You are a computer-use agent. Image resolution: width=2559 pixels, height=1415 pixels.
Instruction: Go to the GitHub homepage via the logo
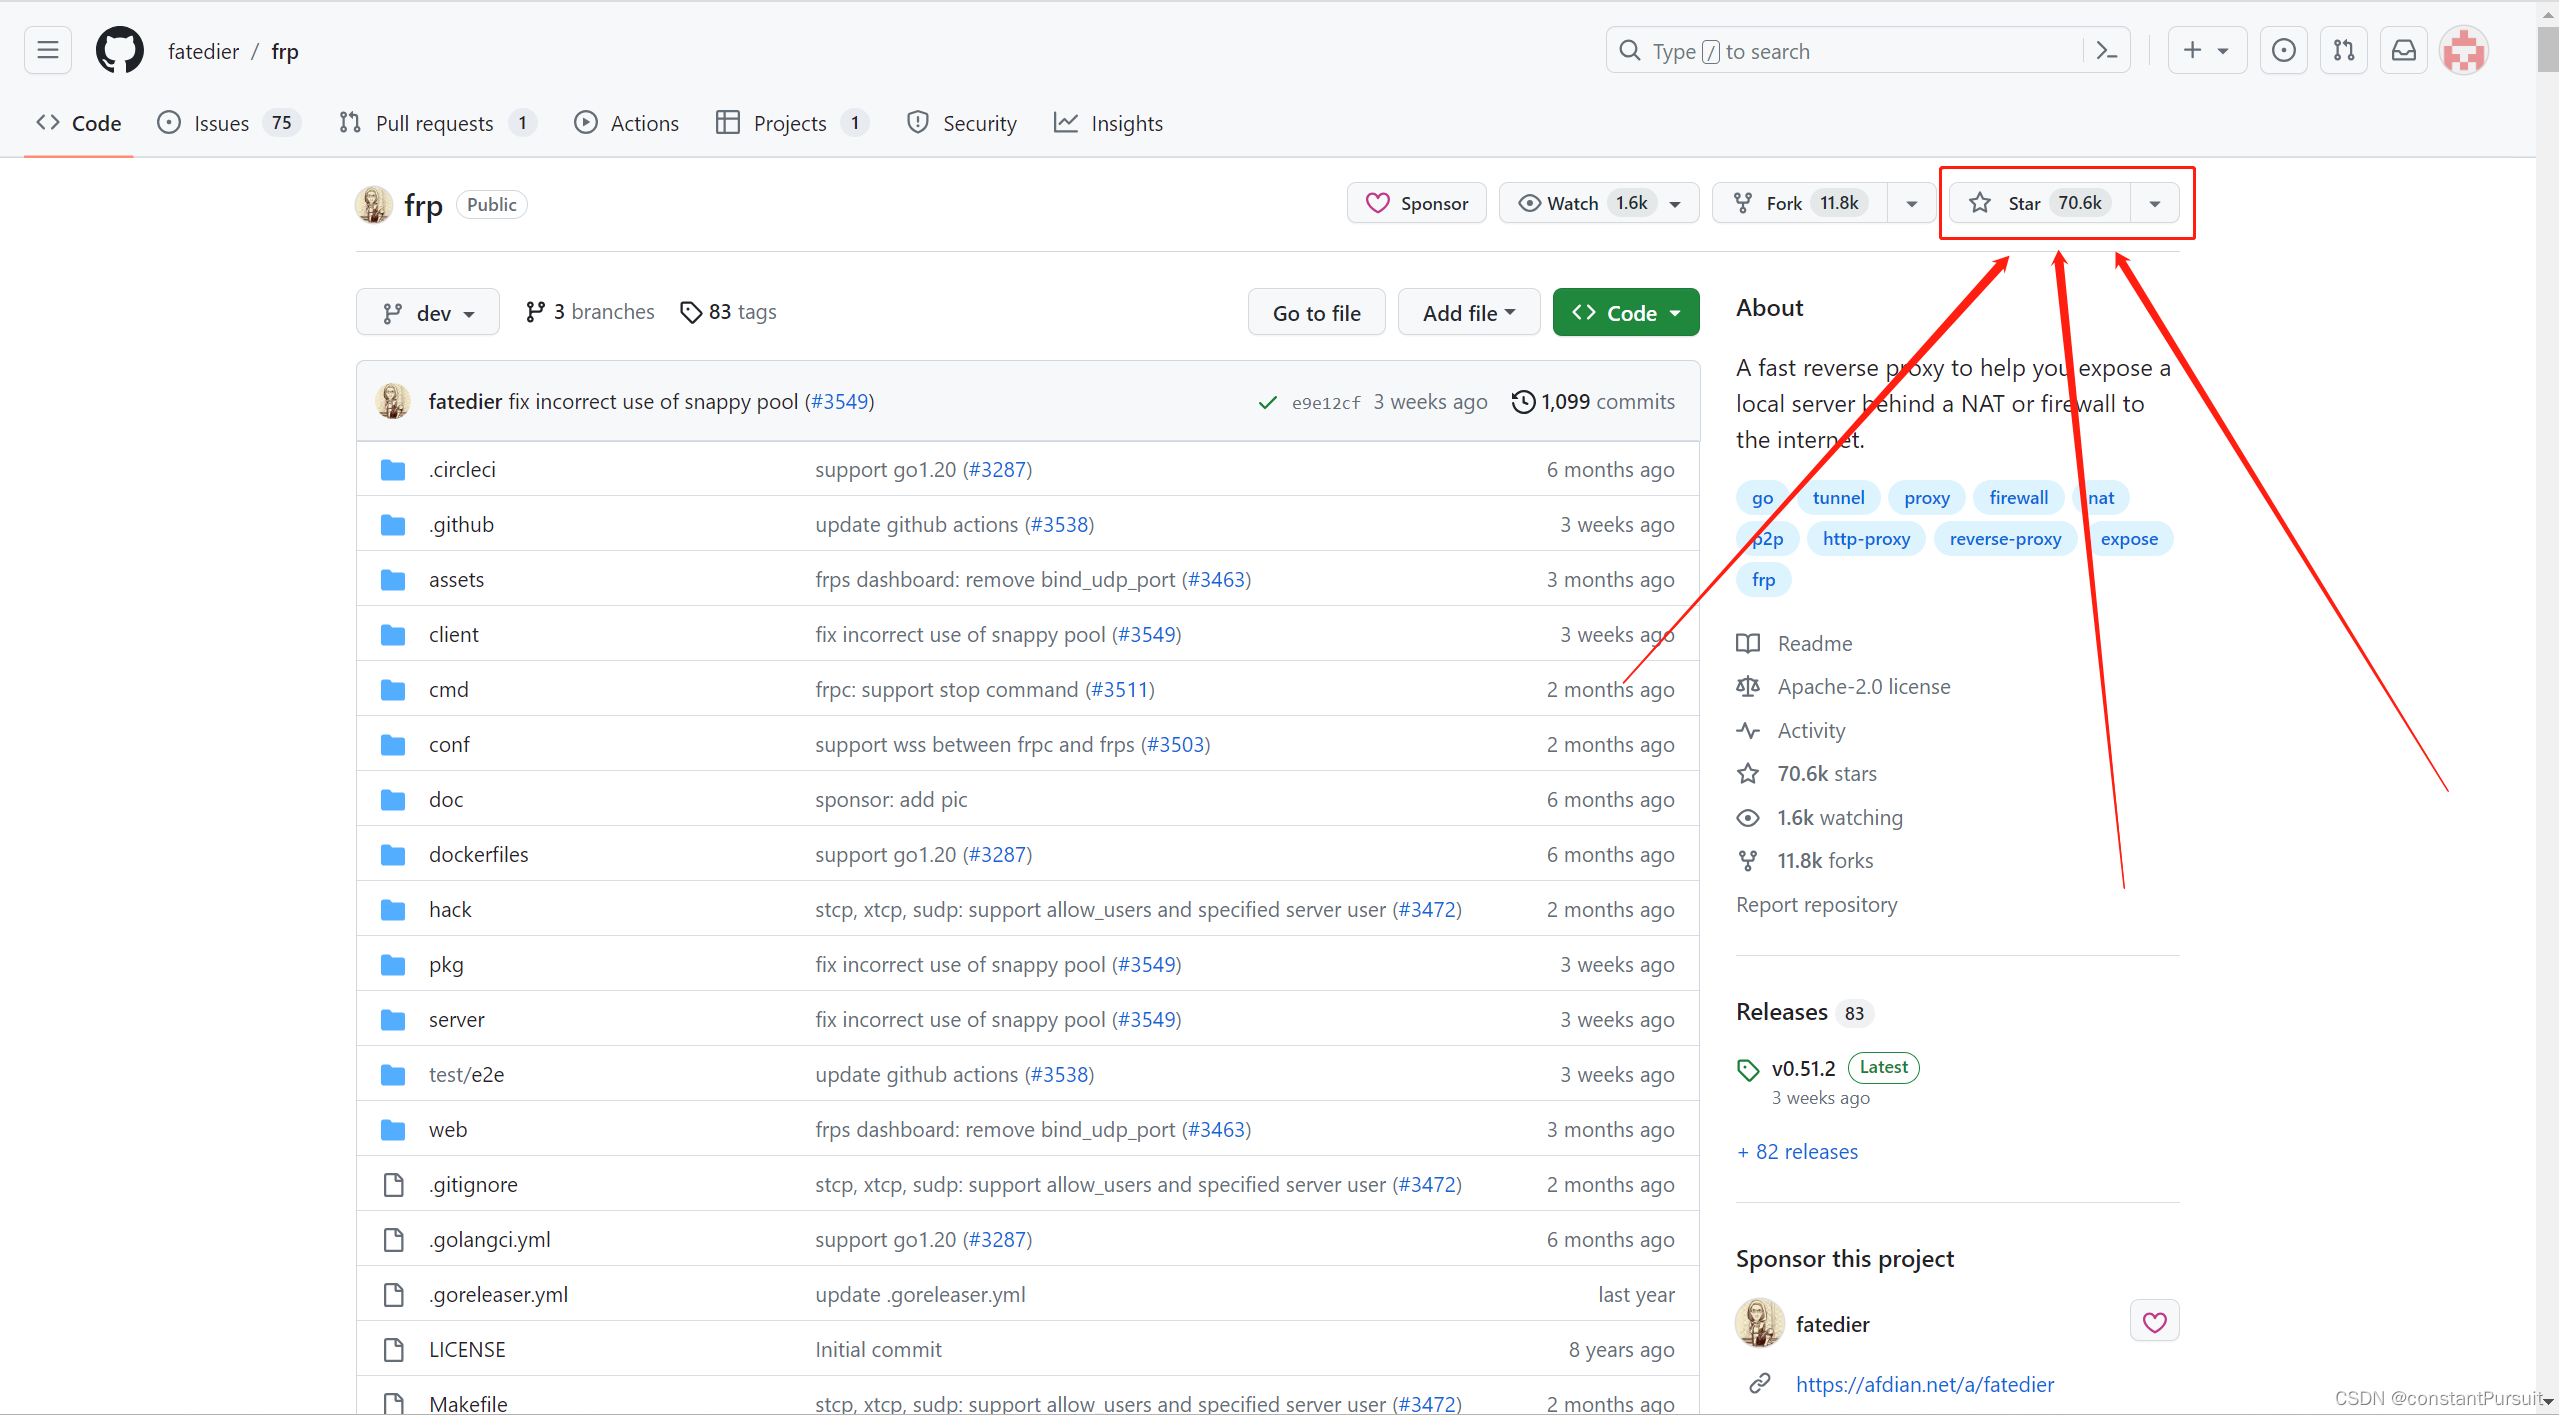pyautogui.click(x=120, y=50)
